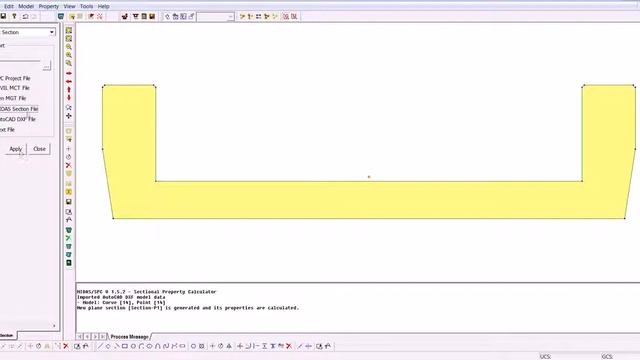Open the View menu
The height and width of the screenshot is (360, 640).
[69, 6]
